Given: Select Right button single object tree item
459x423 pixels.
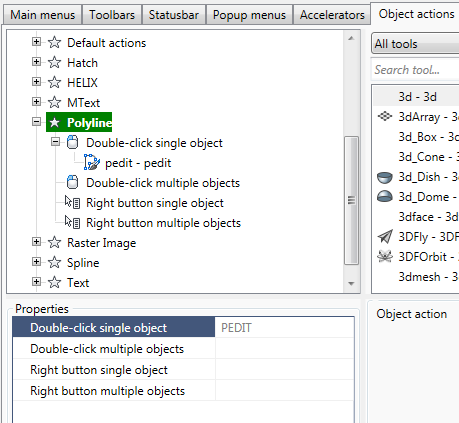Looking at the screenshot, I should [x=155, y=203].
